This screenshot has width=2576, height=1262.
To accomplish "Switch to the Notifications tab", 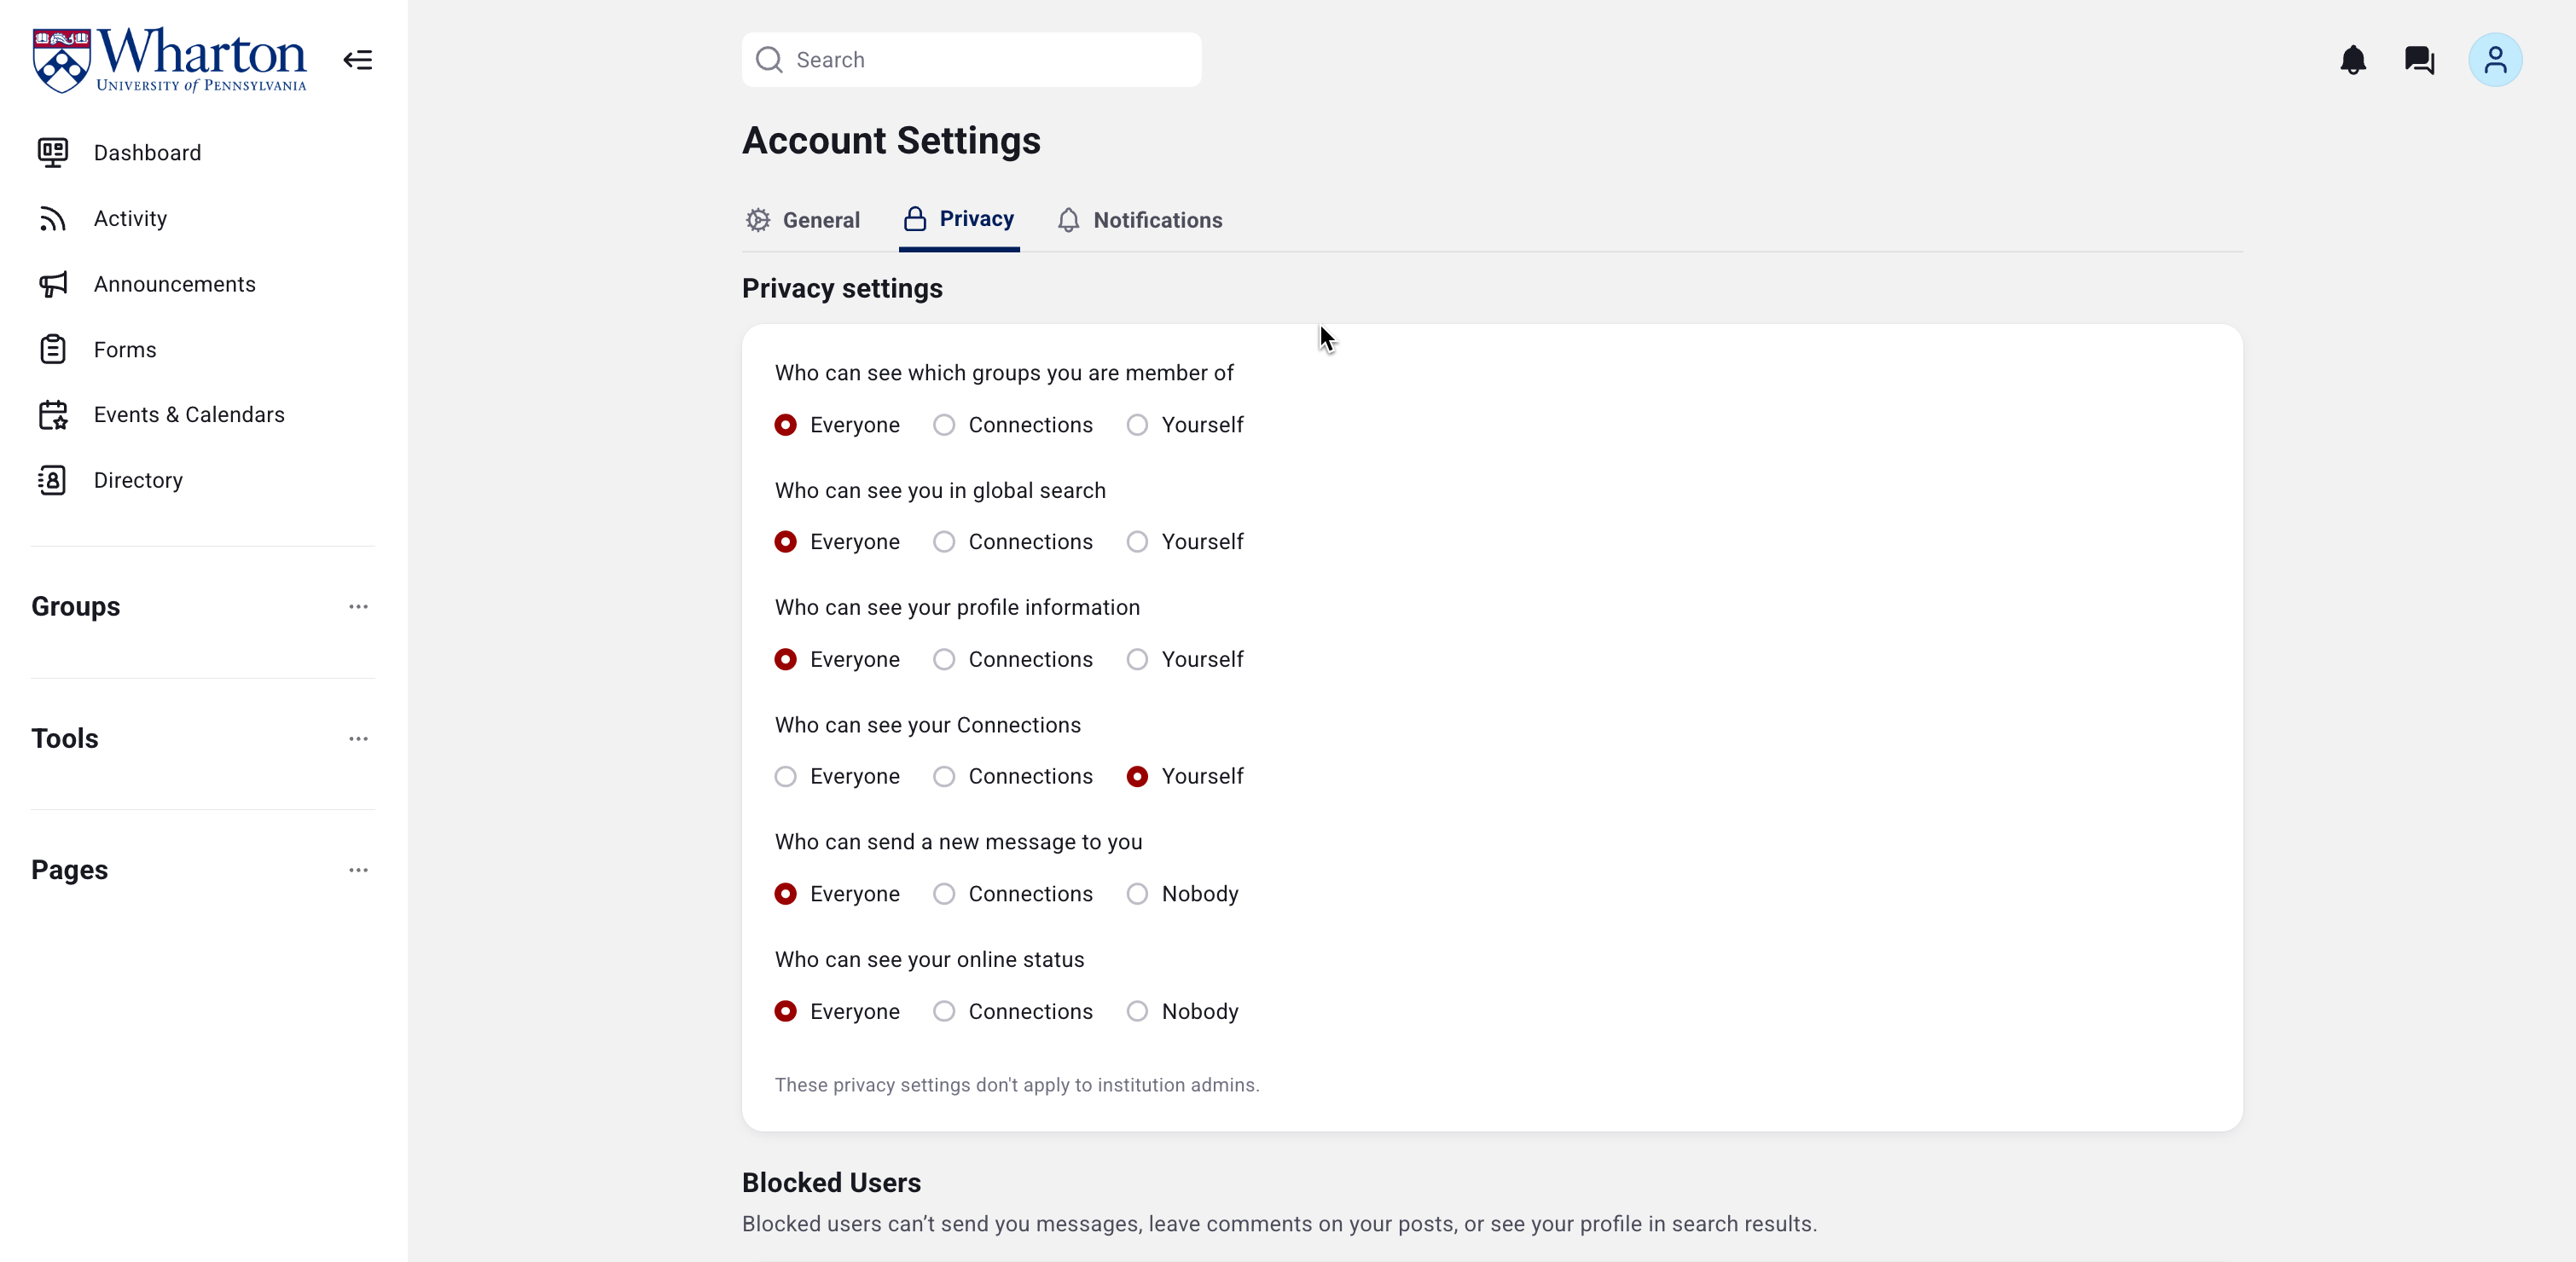I will click(1140, 220).
